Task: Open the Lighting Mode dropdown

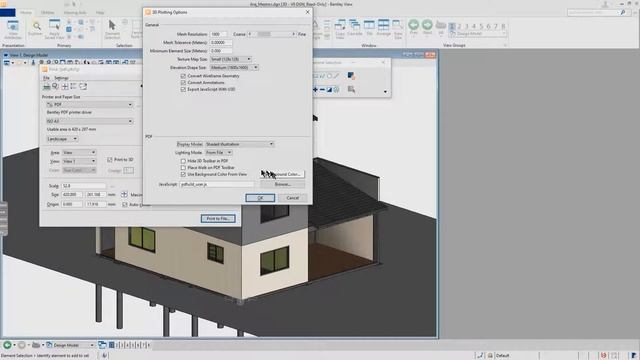Action: 218,152
